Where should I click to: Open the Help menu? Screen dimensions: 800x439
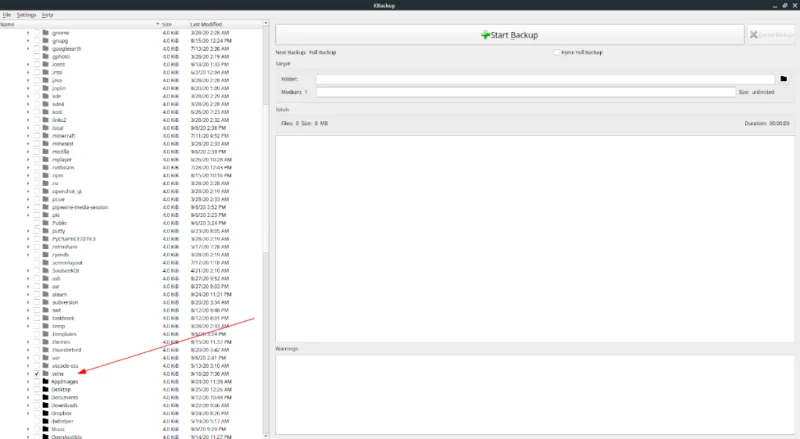point(47,15)
